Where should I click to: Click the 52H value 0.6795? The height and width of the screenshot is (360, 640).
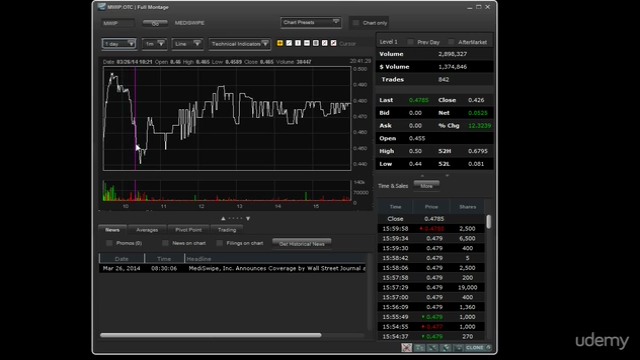[x=478, y=151]
